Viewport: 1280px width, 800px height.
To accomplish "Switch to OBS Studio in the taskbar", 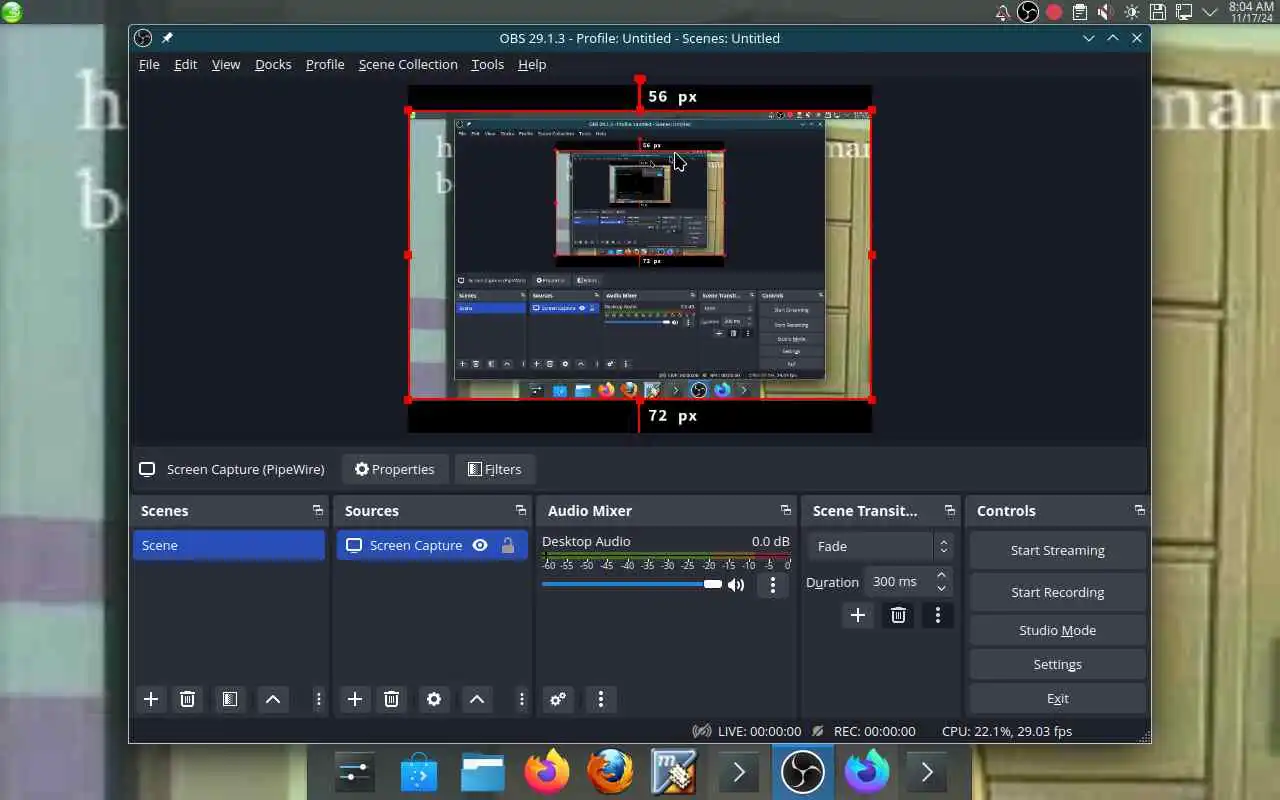I will point(803,772).
